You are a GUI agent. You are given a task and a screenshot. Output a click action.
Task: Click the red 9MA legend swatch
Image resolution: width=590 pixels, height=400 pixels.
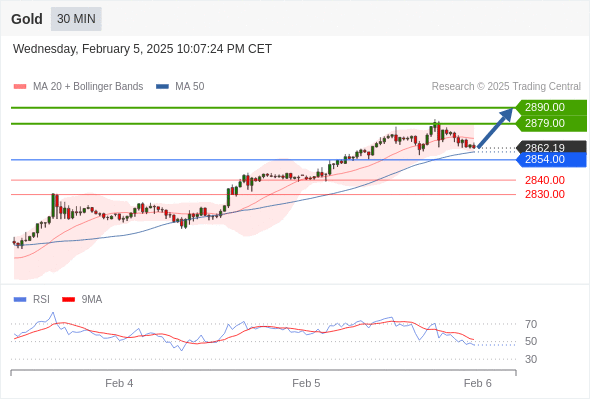(68, 300)
